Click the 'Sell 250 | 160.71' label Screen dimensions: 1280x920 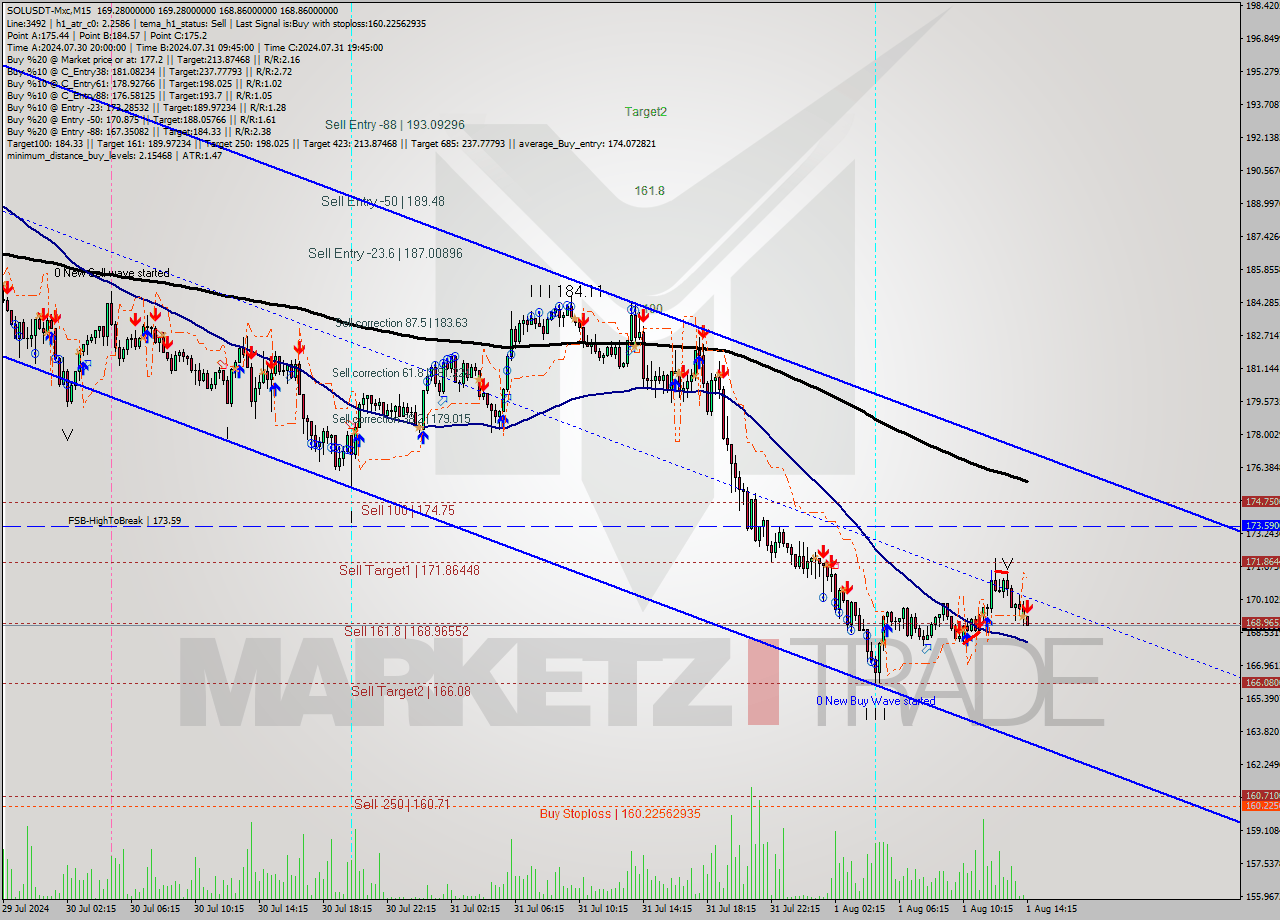(x=402, y=804)
